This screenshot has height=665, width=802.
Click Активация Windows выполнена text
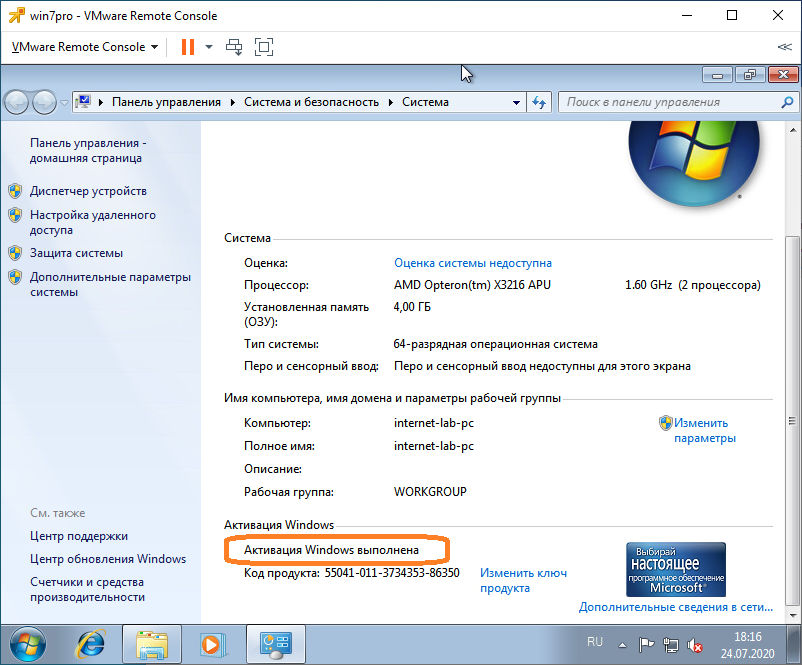point(331,550)
